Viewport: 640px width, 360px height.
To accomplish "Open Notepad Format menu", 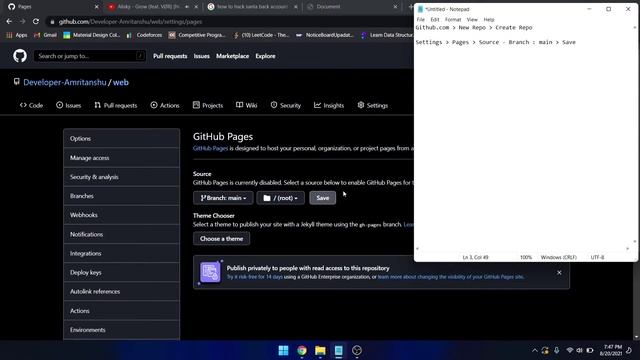I will pos(453,20).
